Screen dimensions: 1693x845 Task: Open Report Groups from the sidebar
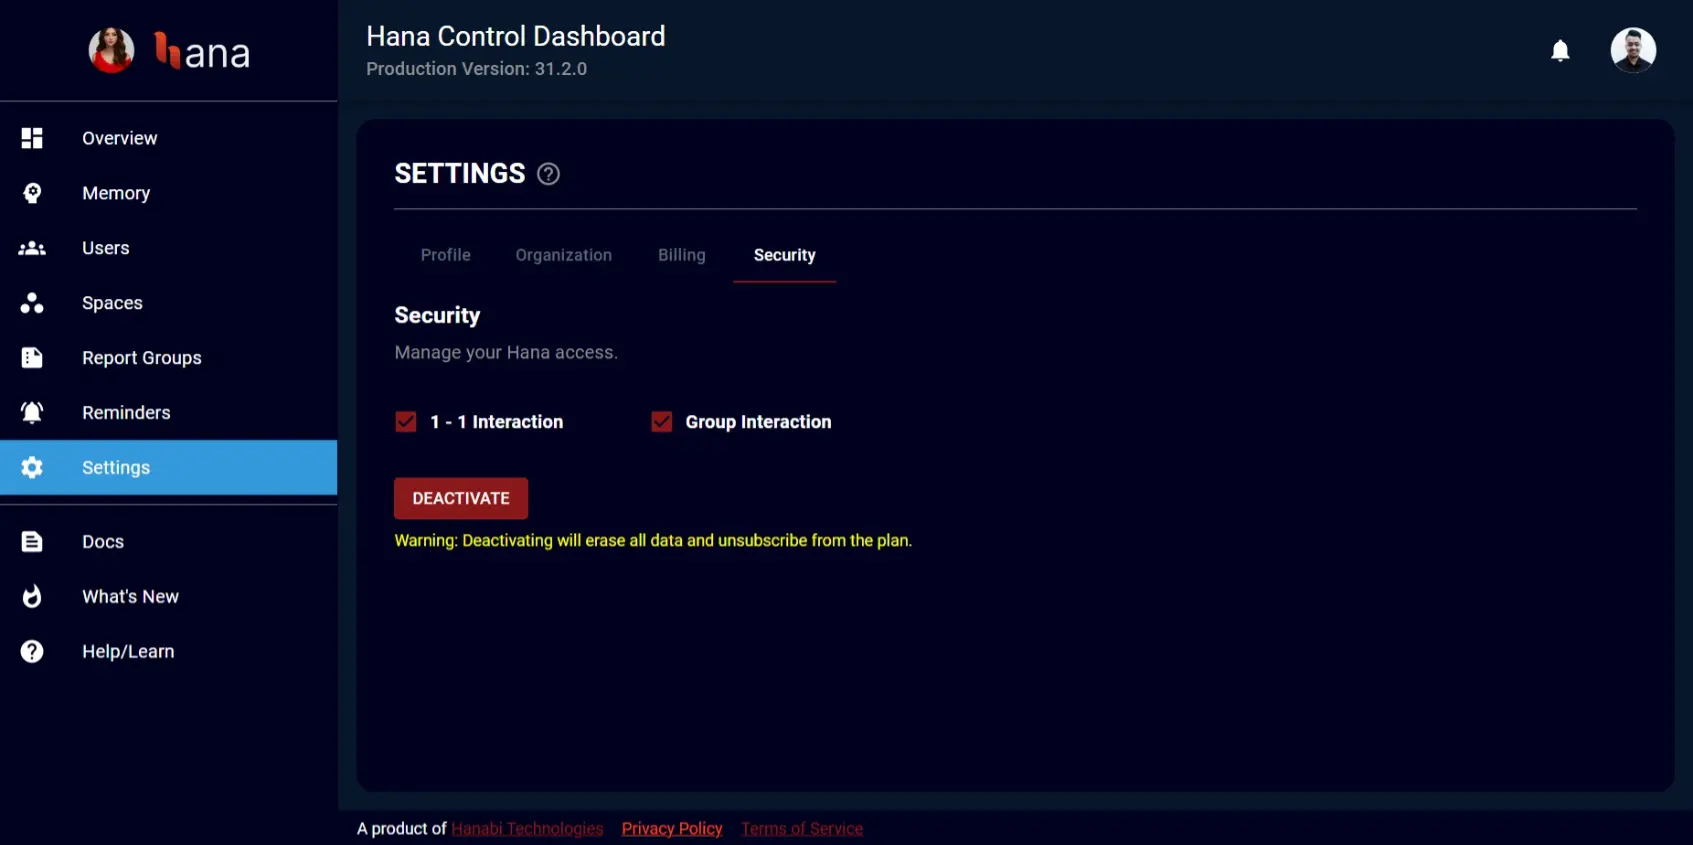[169, 358]
